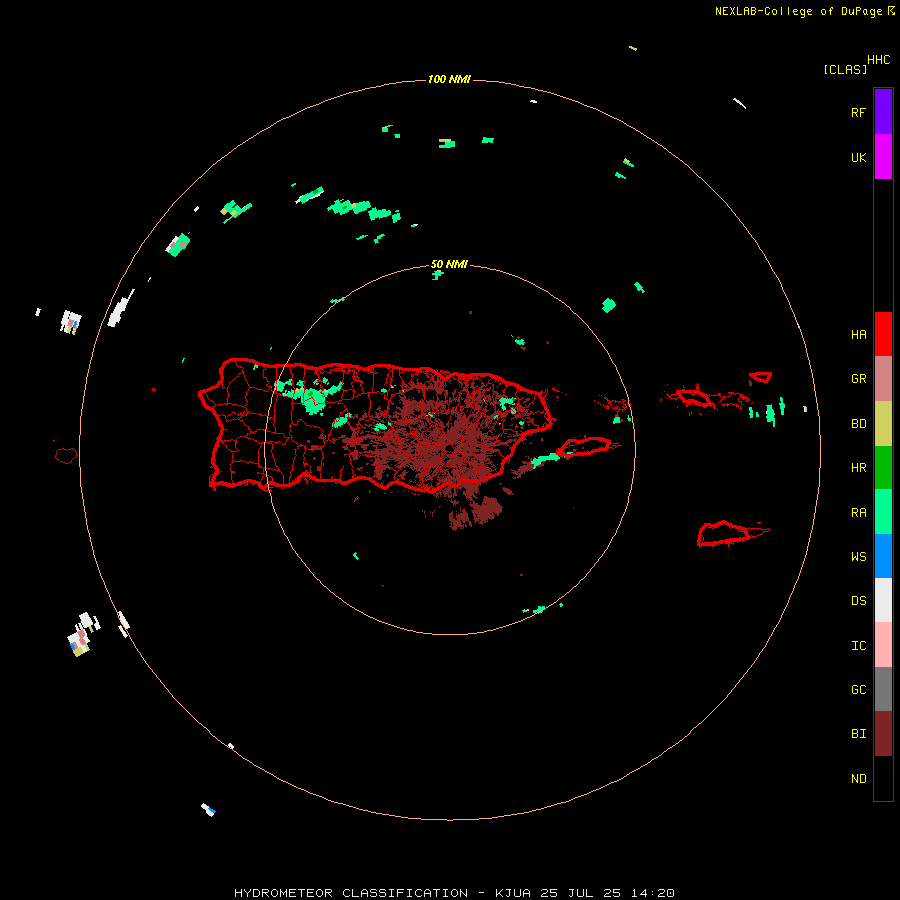The image size is (900, 900).
Task: Click the "BI" legend label
Action: pos(859,734)
